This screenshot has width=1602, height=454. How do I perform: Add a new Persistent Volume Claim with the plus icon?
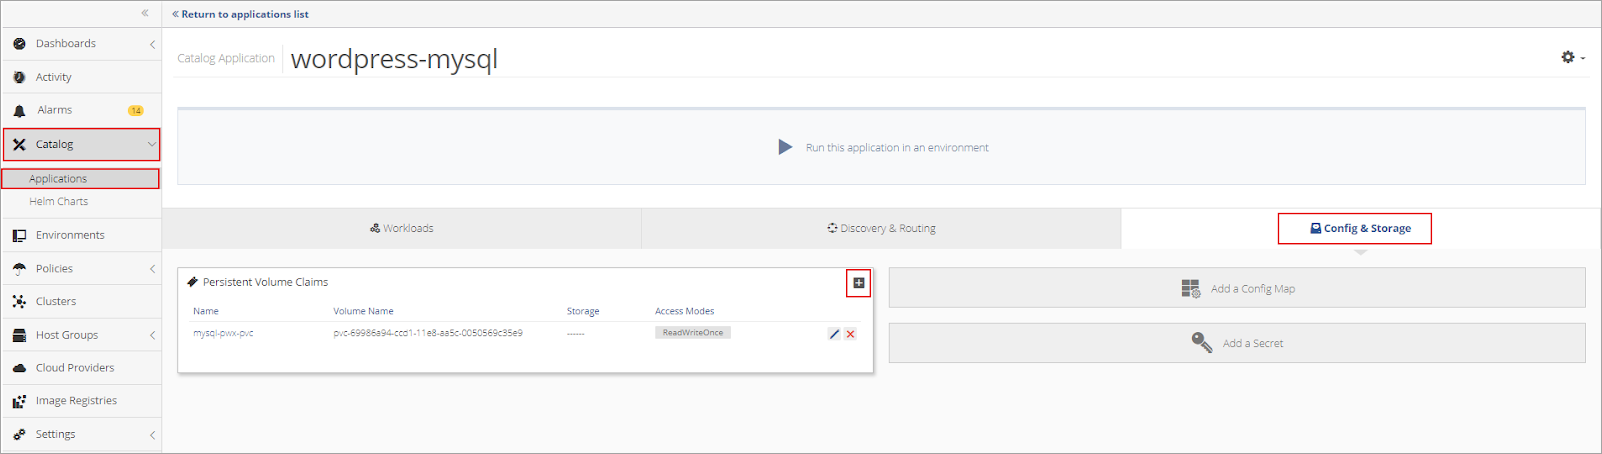click(859, 283)
